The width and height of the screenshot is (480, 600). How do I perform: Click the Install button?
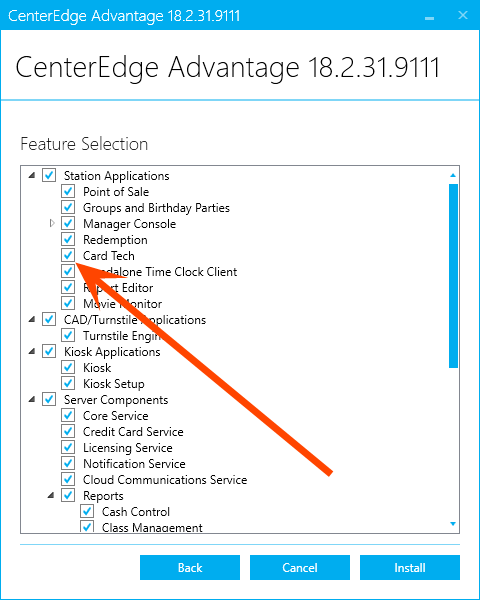pyautogui.click(x=410, y=567)
